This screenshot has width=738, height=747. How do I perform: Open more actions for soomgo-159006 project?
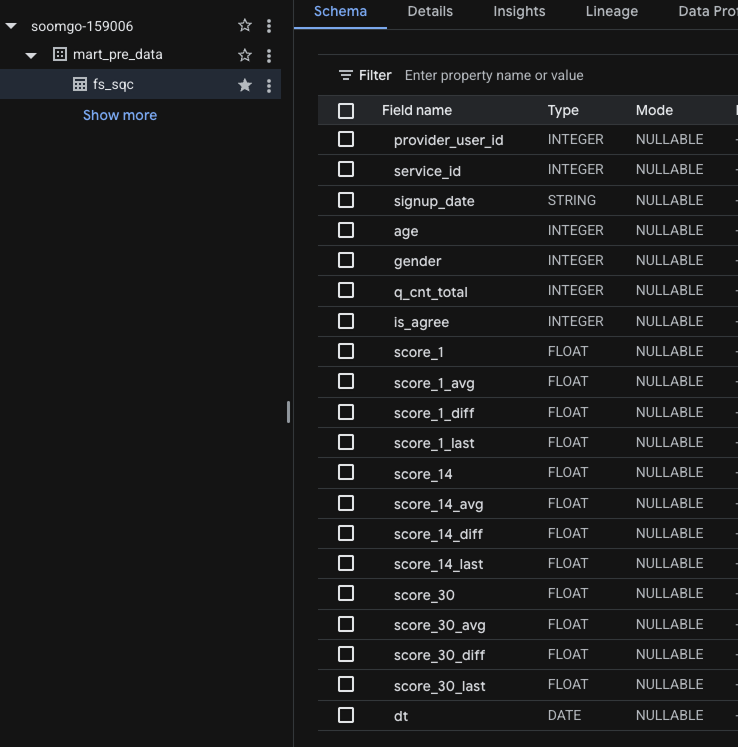pyautogui.click(x=269, y=26)
